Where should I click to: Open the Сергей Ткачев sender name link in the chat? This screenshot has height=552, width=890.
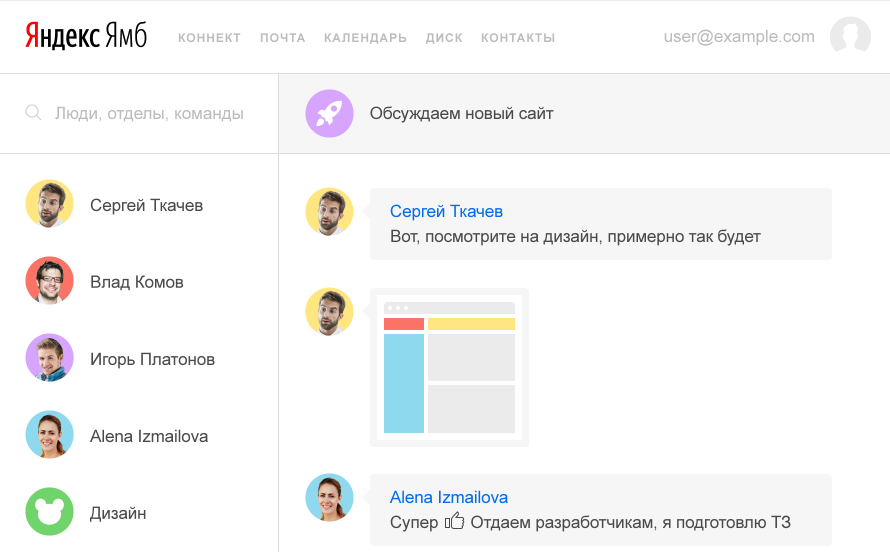pyautogui.click(x=446, y=211)
